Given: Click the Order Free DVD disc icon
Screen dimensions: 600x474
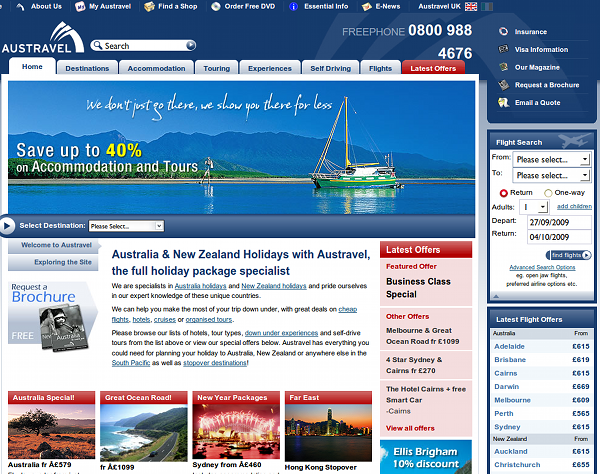Looking at the screenshot, I should click(x=216, y=7).
